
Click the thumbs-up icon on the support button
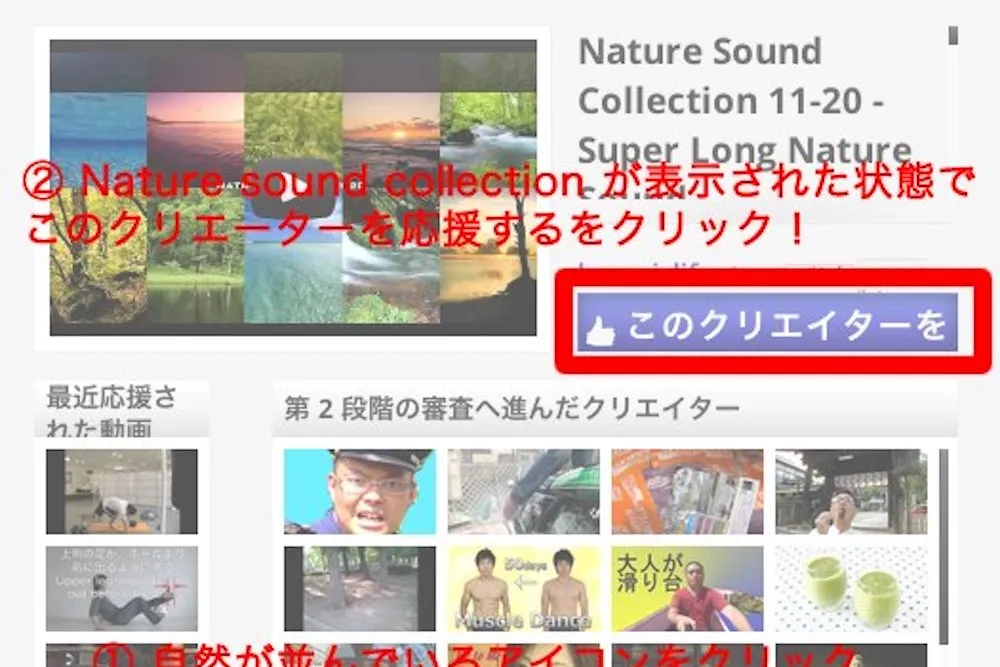(x=601, y=329)
